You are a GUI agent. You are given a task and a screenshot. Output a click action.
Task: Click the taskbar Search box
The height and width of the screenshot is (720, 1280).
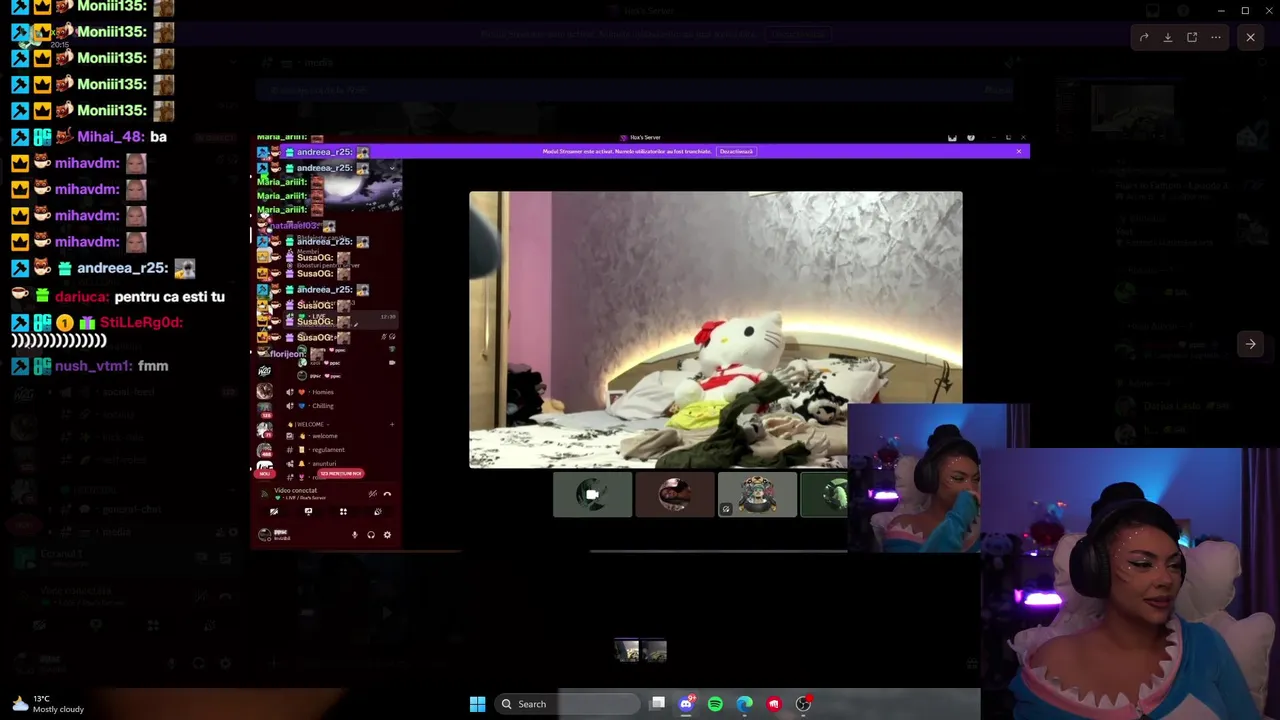(568, 704)
